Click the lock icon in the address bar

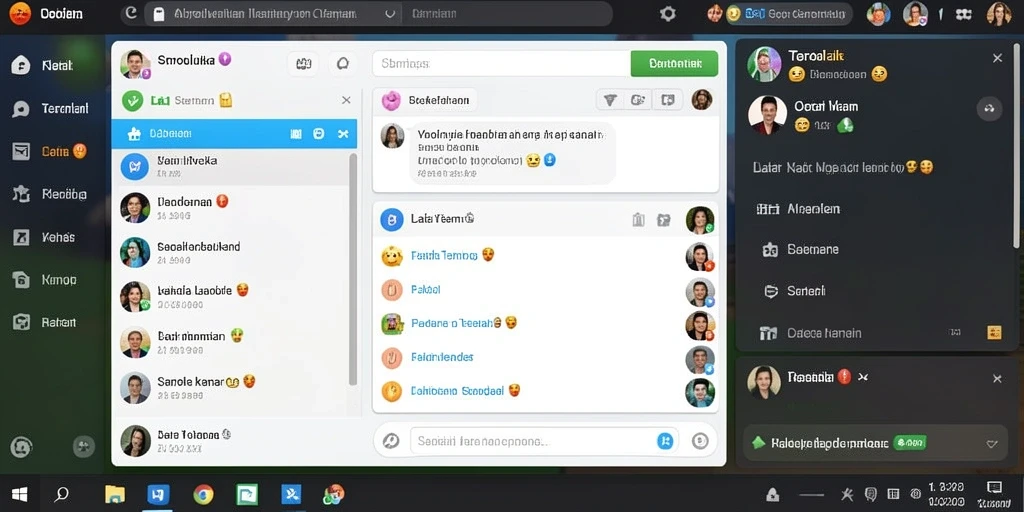(x=159, y=14)
